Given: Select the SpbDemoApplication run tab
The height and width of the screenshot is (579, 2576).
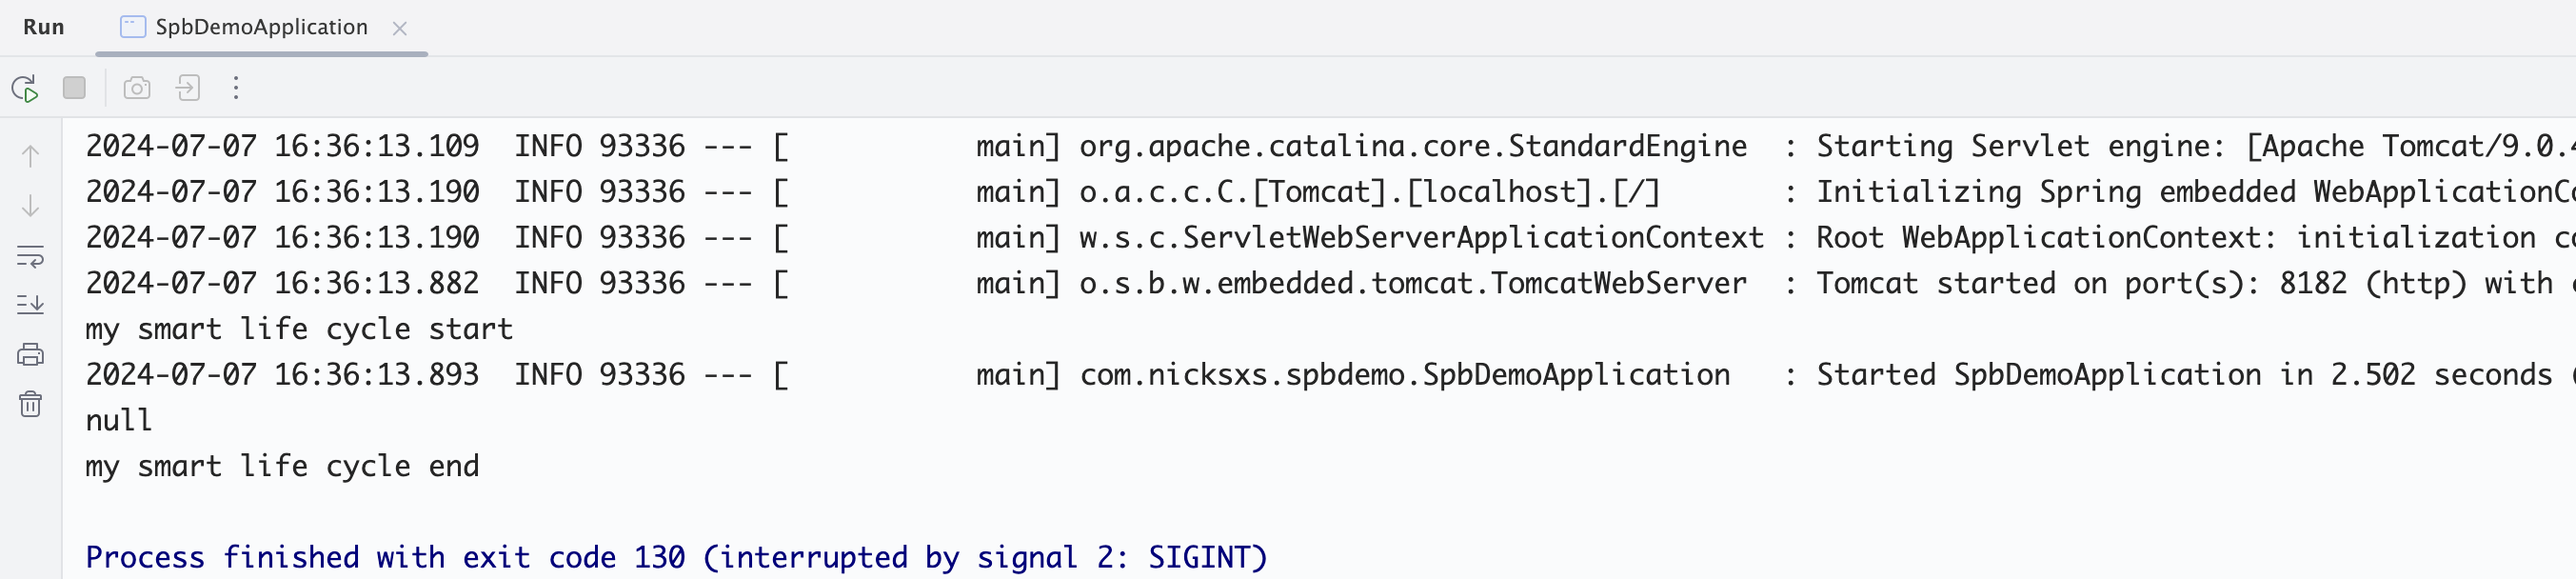Looking at the screenshot, I should click(x=261, y=27).
